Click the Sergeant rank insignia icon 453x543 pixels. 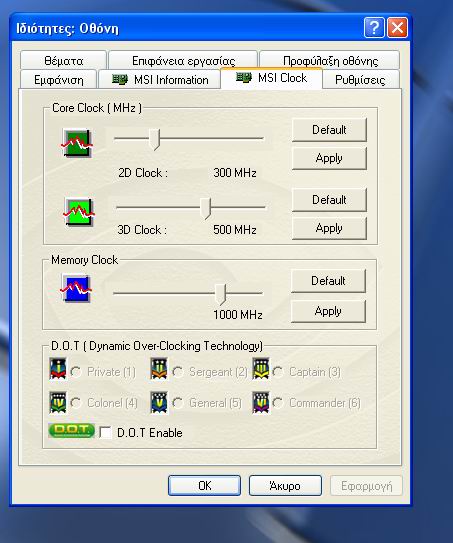(159, 368)
